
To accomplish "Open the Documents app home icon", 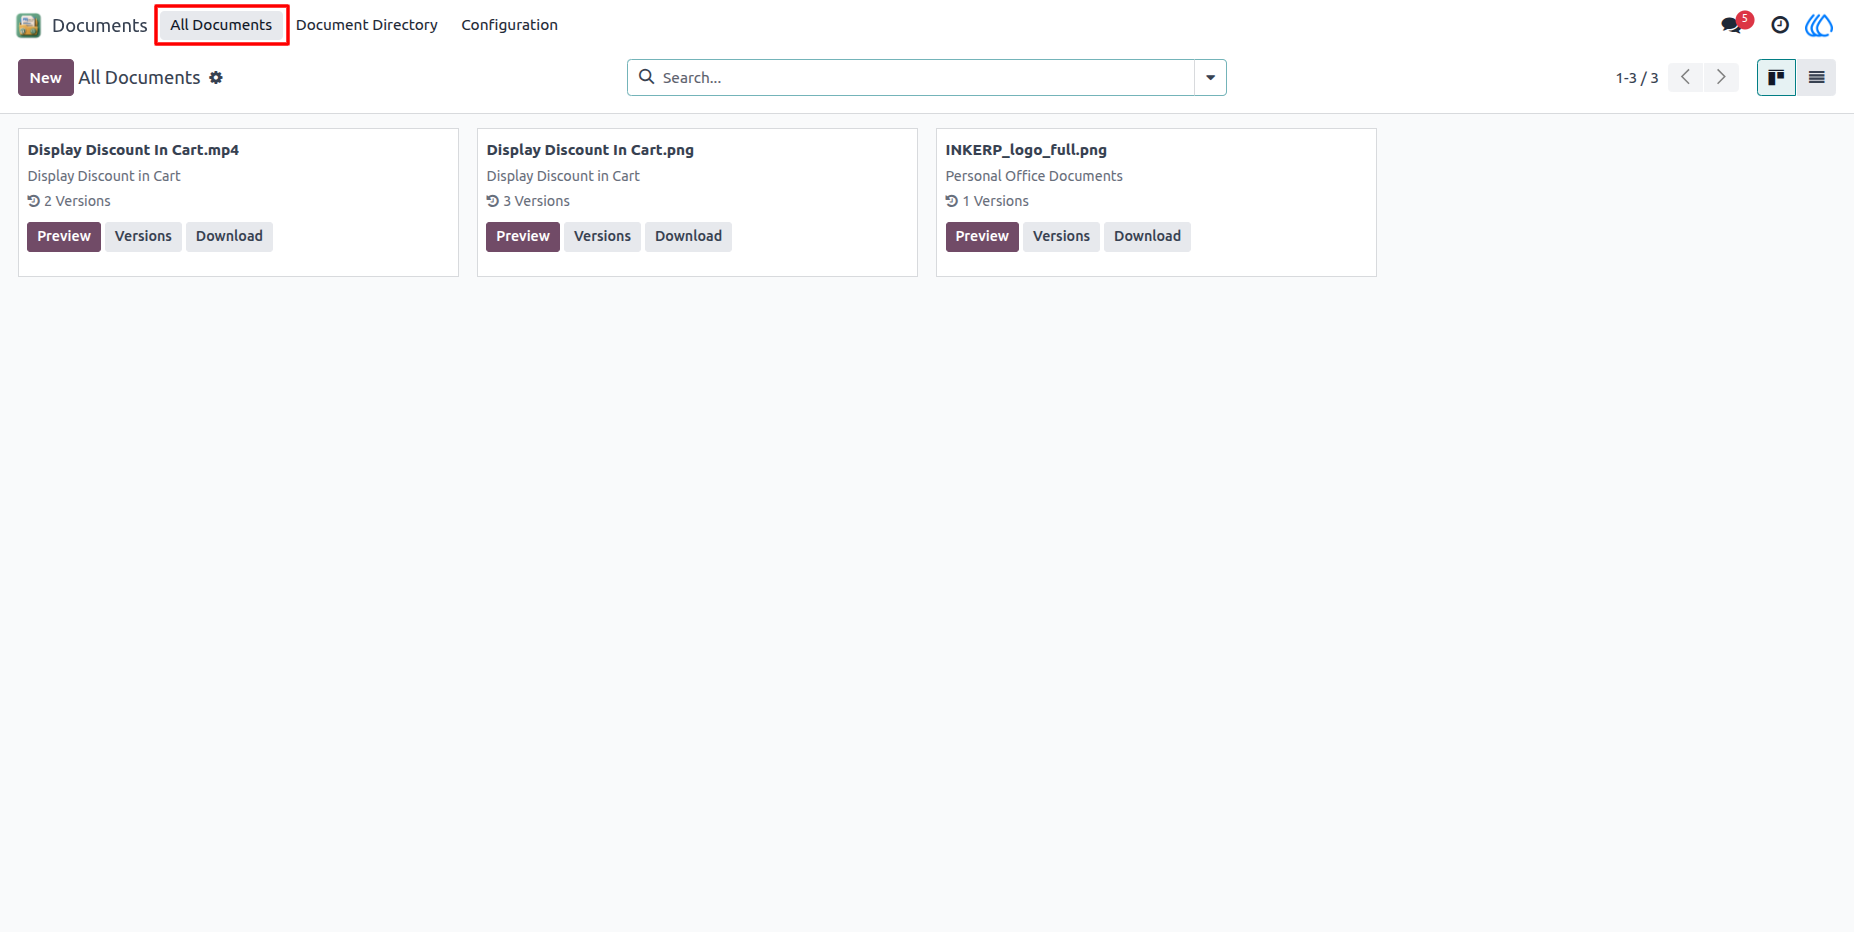I will click(x=29, y=25).
